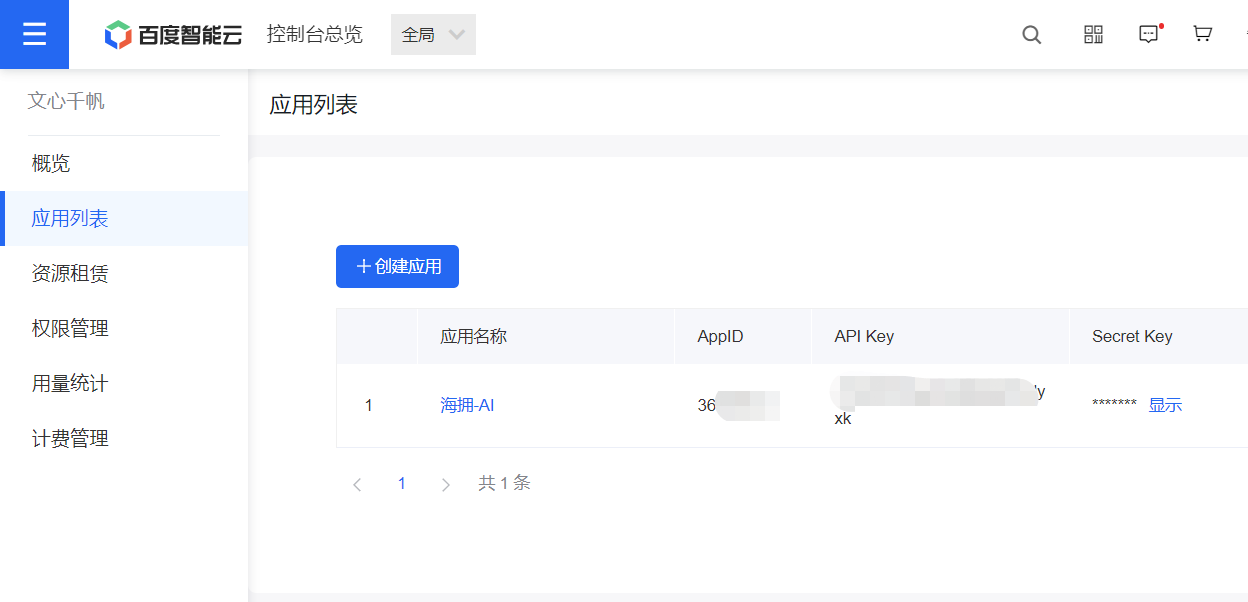Open the messages notification icon
The height and width of the screenshot is (602, 1248).
coord(1149,35)
